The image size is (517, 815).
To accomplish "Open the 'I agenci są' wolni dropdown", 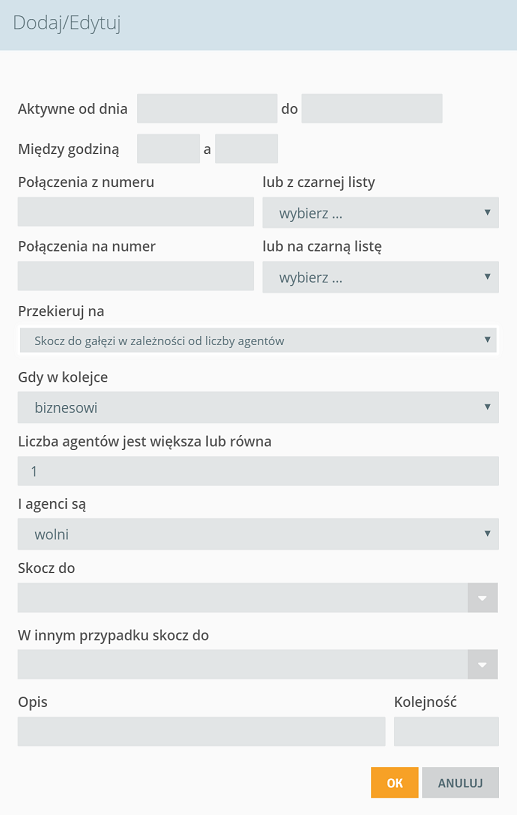I will pyautogui.click(x=258, y=534).
